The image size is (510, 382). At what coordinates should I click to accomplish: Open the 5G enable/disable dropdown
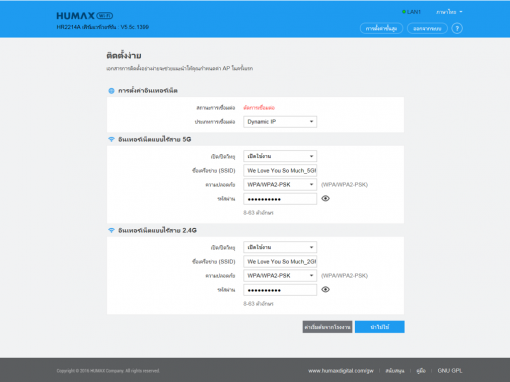tap(280, 156)
